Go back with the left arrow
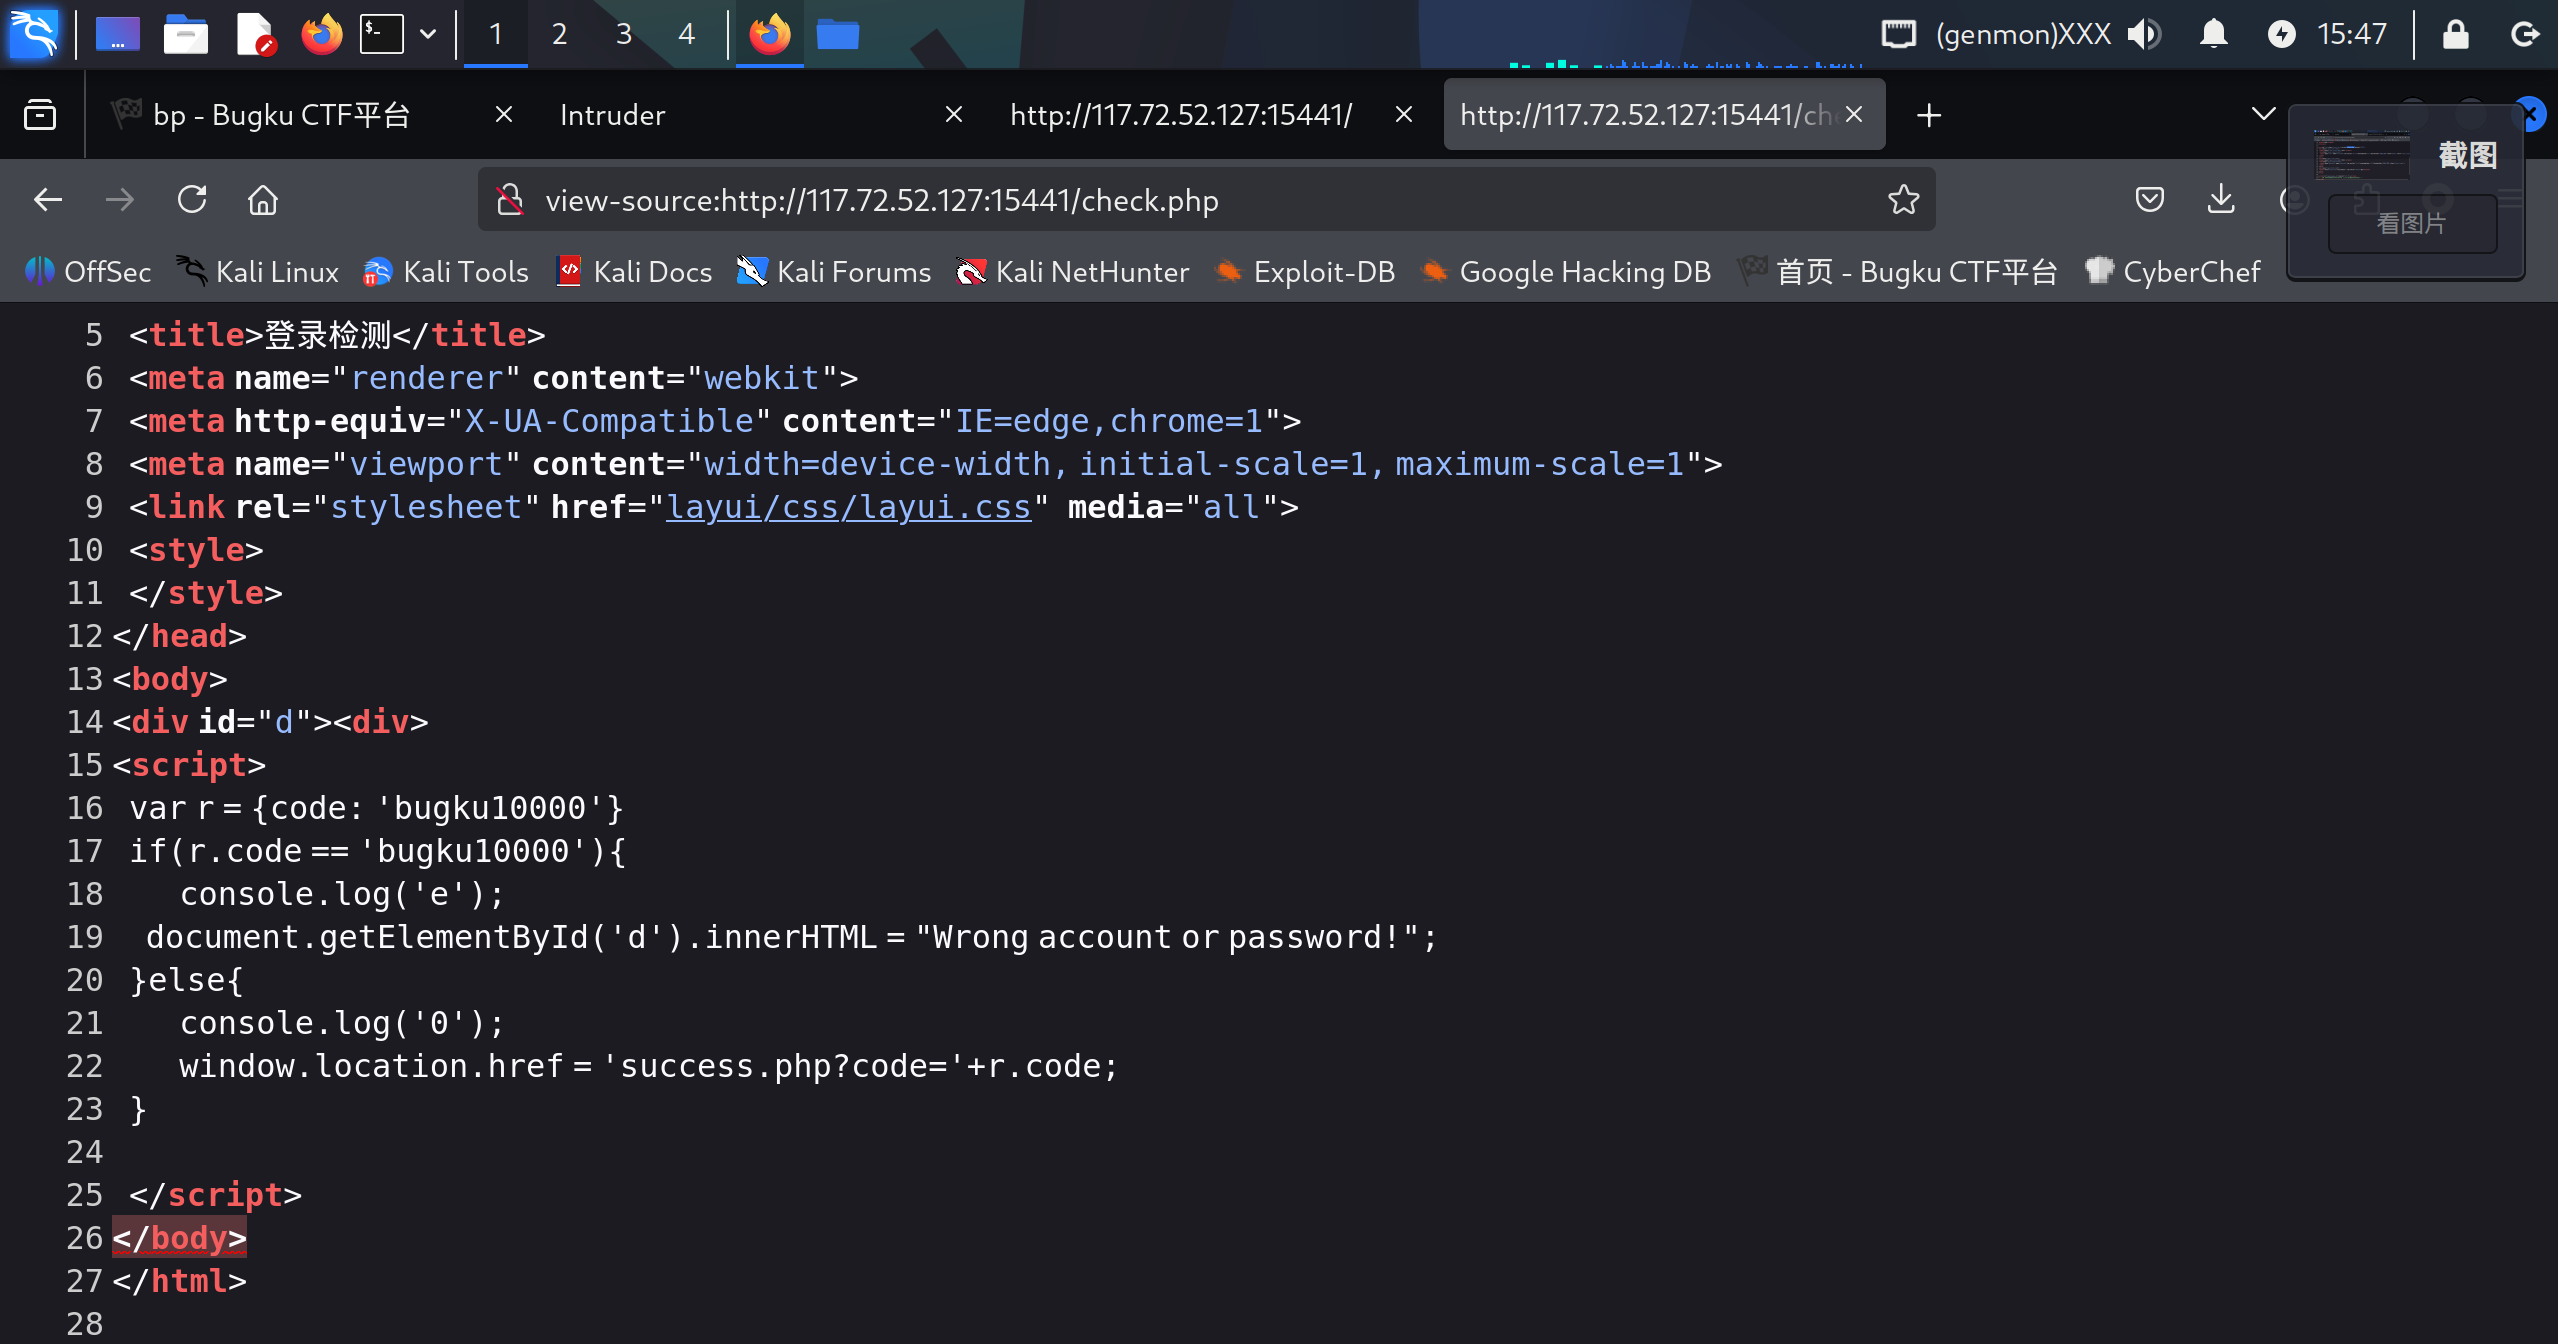Viewport: 2558px width, 1344px height. [x=48, y=200]
